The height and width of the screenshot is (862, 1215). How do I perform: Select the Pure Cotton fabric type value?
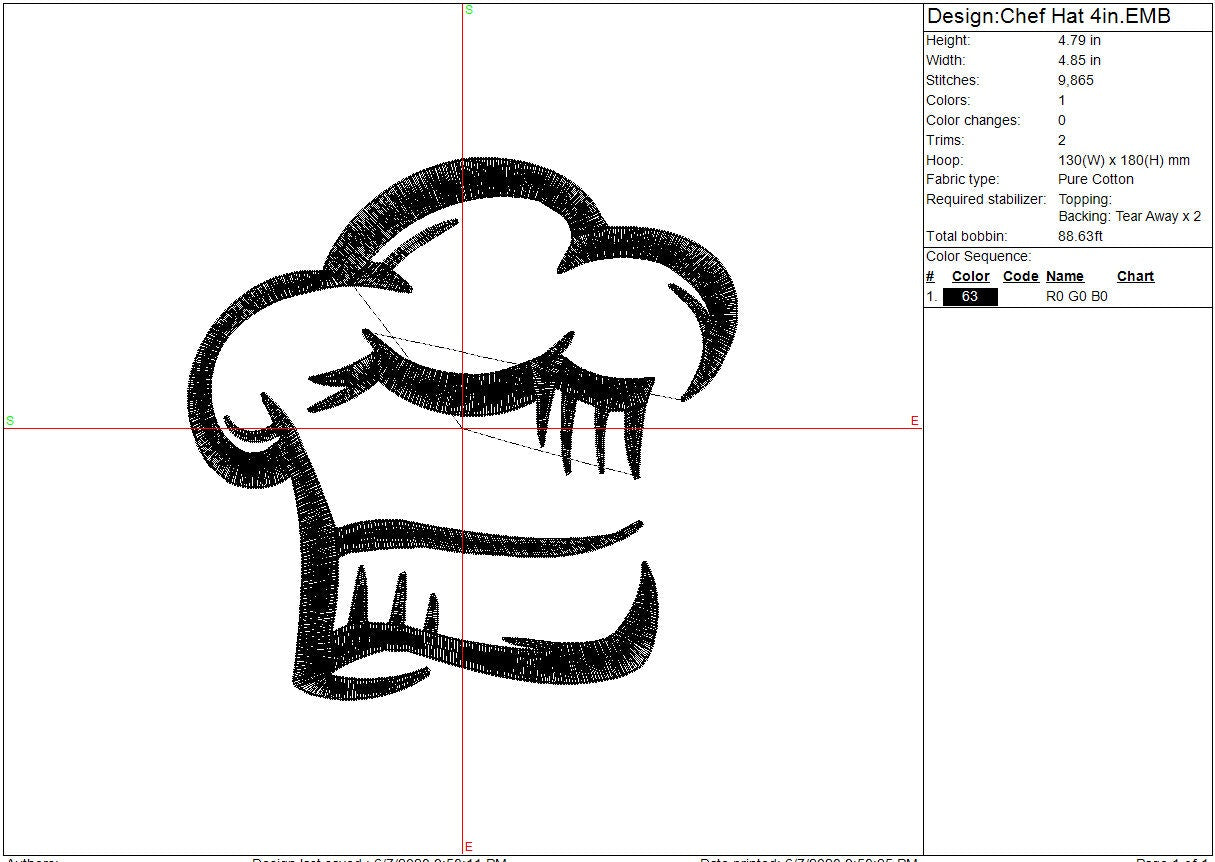1095,179
